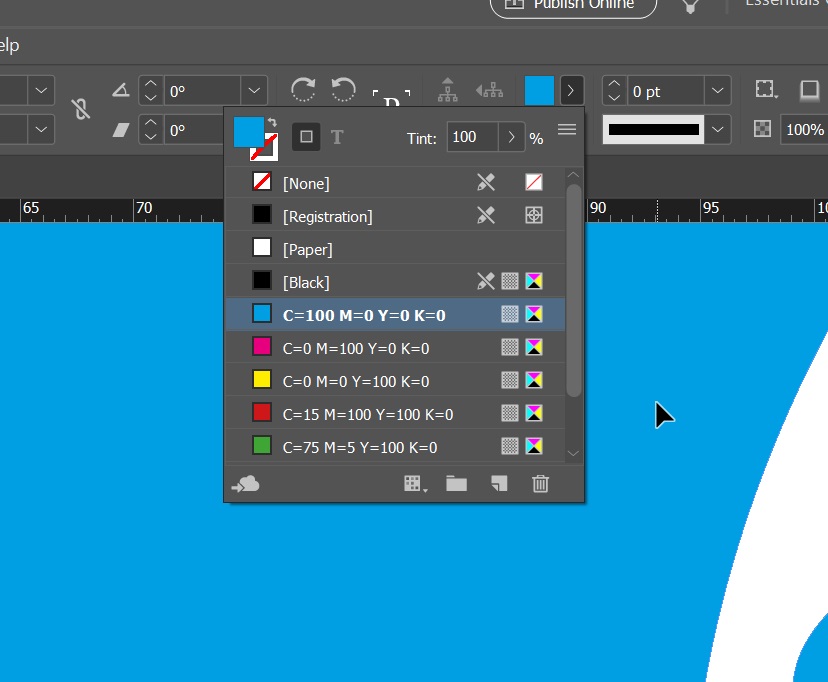Open the swatch views grid icon
The image size is (828, 682).
click(x=415, y=484)
